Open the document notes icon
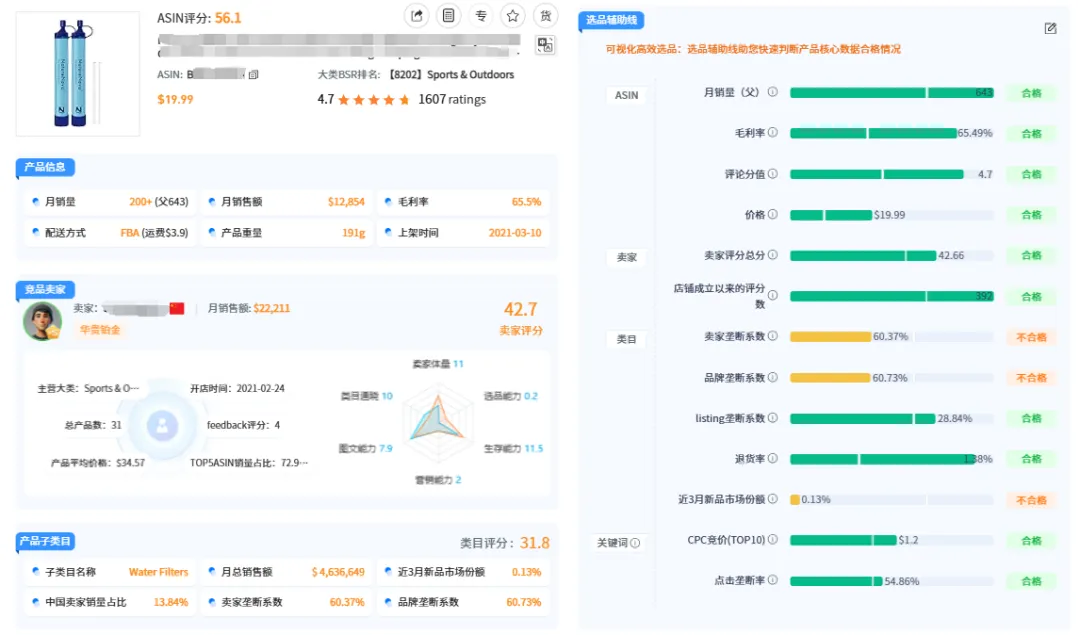1080x635 pixels. 448,15
